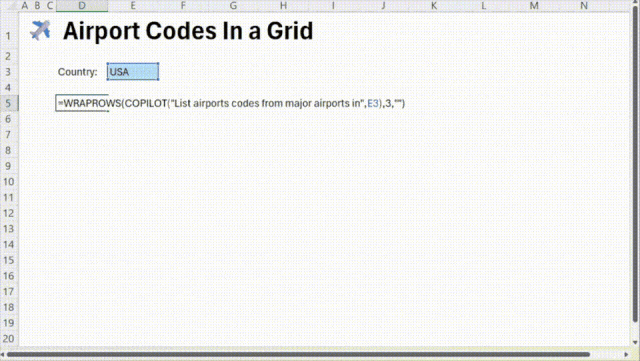Click the airplane icon beside the title
This screenshot has height=361, width=640.
click(40, 30)
